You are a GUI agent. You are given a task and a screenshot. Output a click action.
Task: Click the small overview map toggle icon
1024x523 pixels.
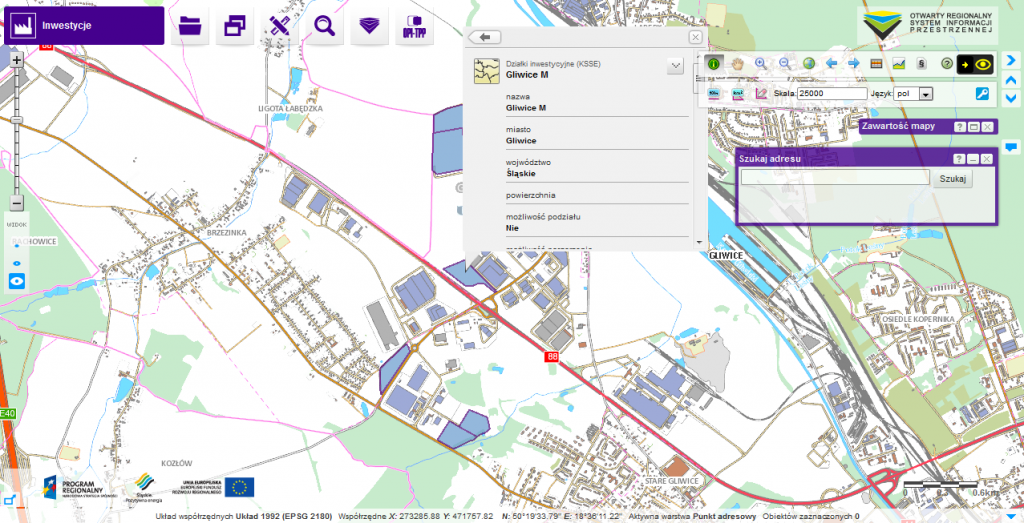pyautogui.click(x=8, y=501)
